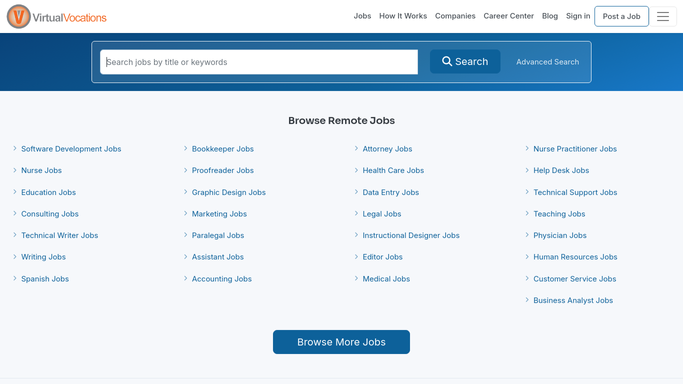Browse Graphic Design Jobs
This screenshot has height=384, width=683.
pyautogui.click(x=229, y=192)
